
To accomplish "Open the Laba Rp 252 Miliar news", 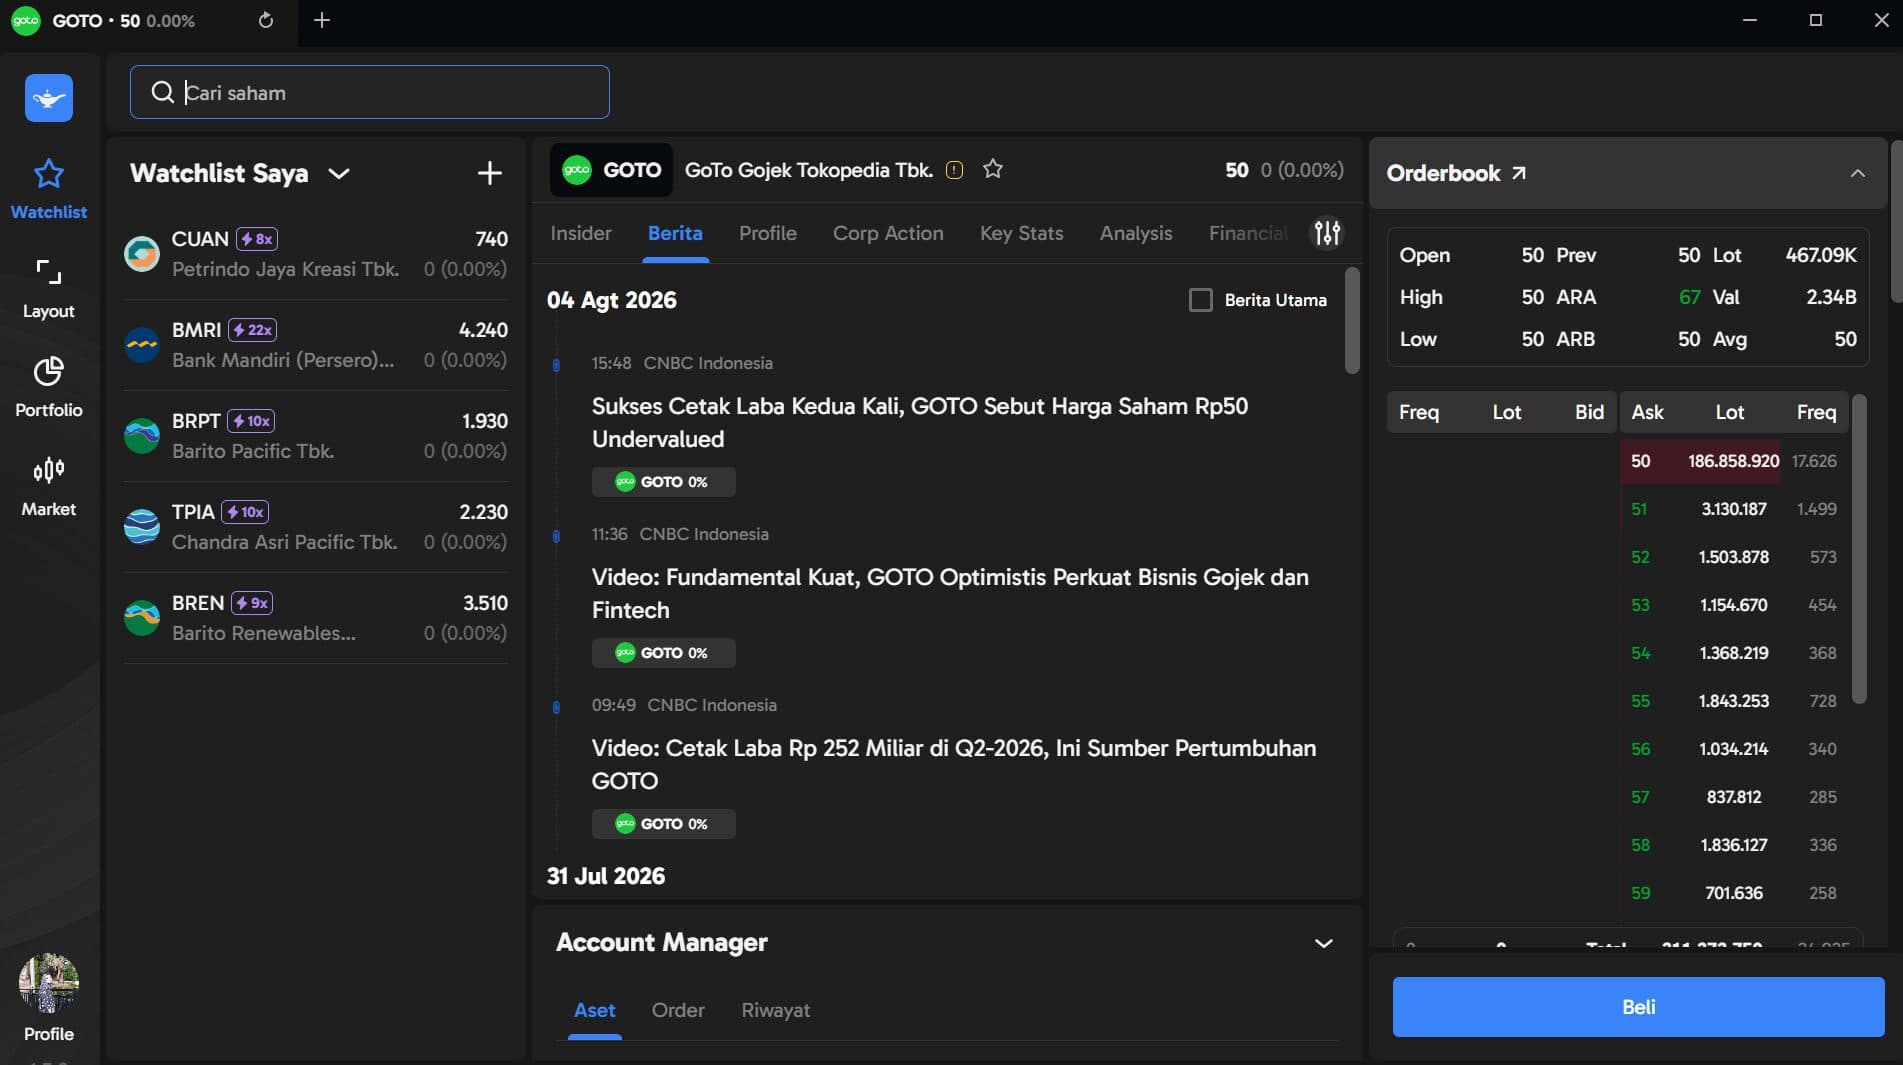I will (954, 764).
